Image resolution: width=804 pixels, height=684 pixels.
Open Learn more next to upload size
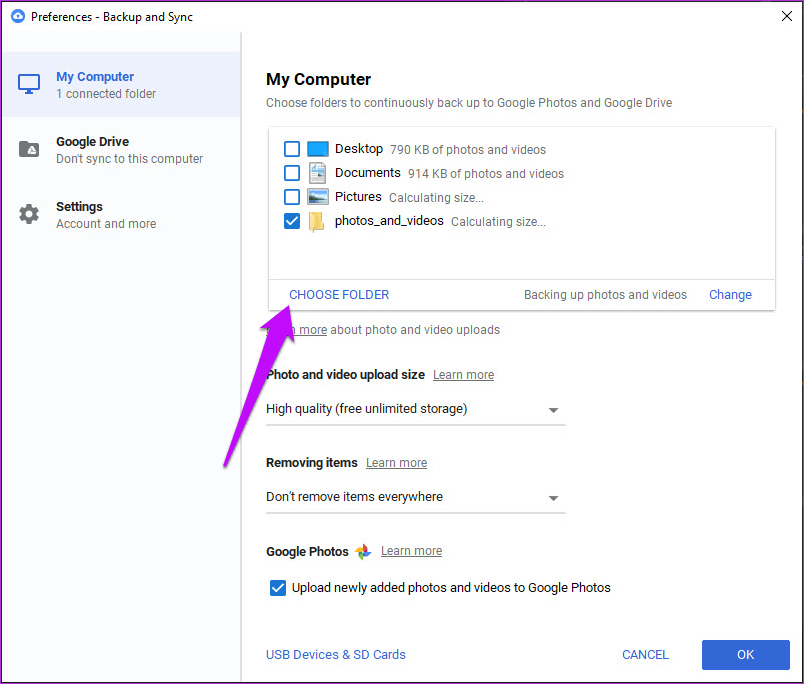point(464,375)
